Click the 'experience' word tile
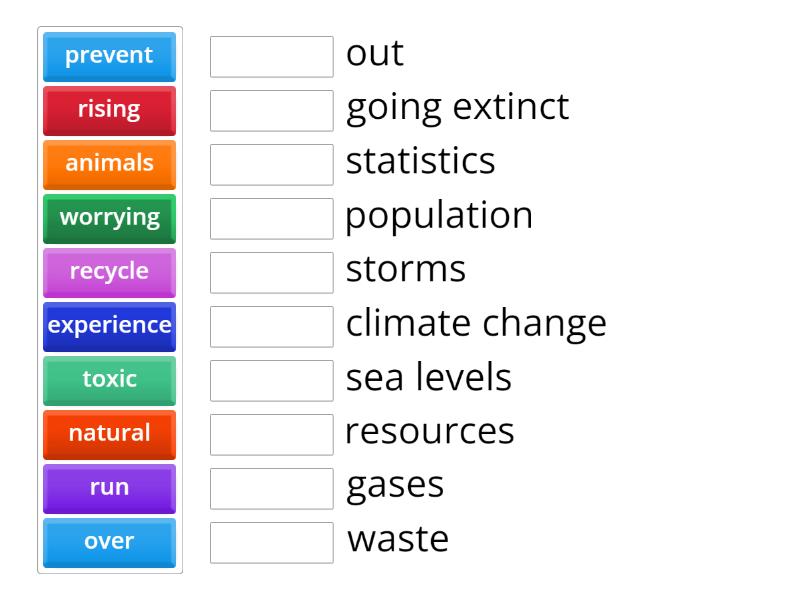 point(109,326)
